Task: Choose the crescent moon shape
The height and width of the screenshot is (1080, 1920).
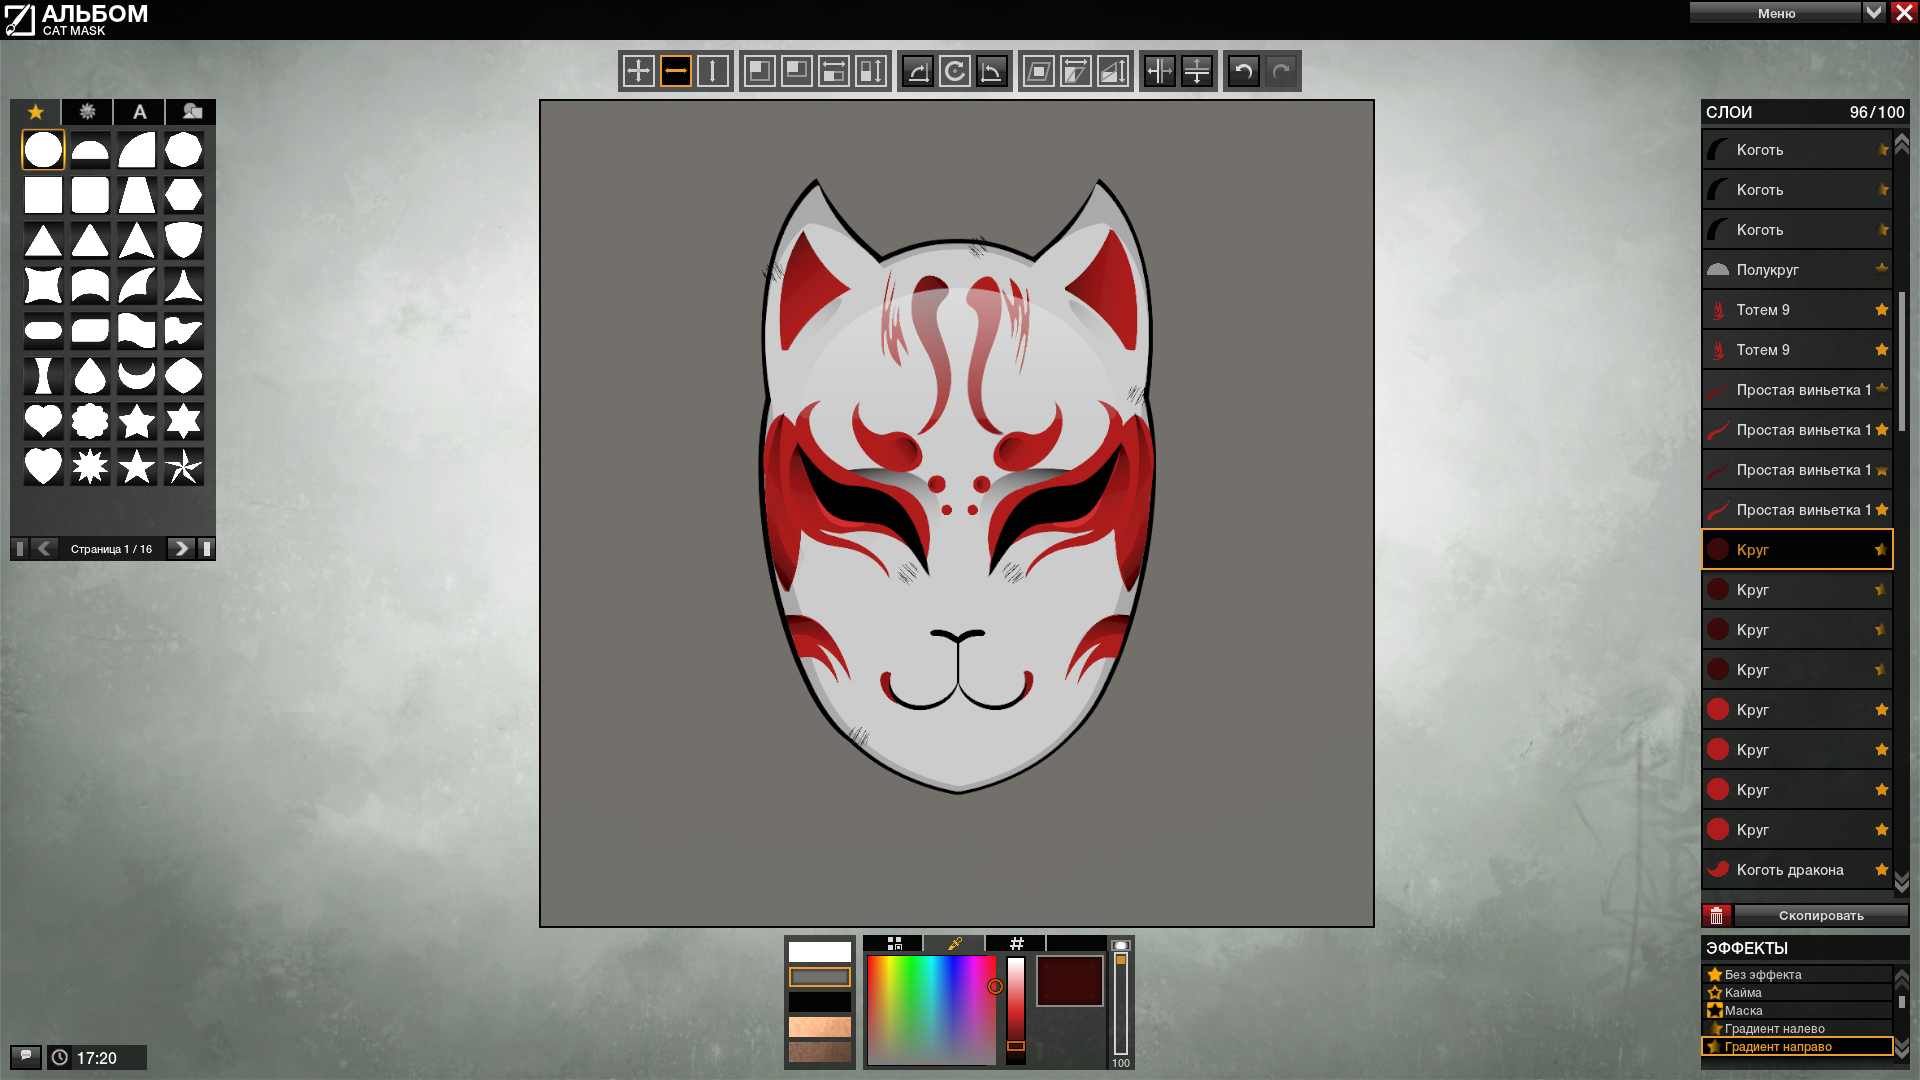Action: (137, 376)
